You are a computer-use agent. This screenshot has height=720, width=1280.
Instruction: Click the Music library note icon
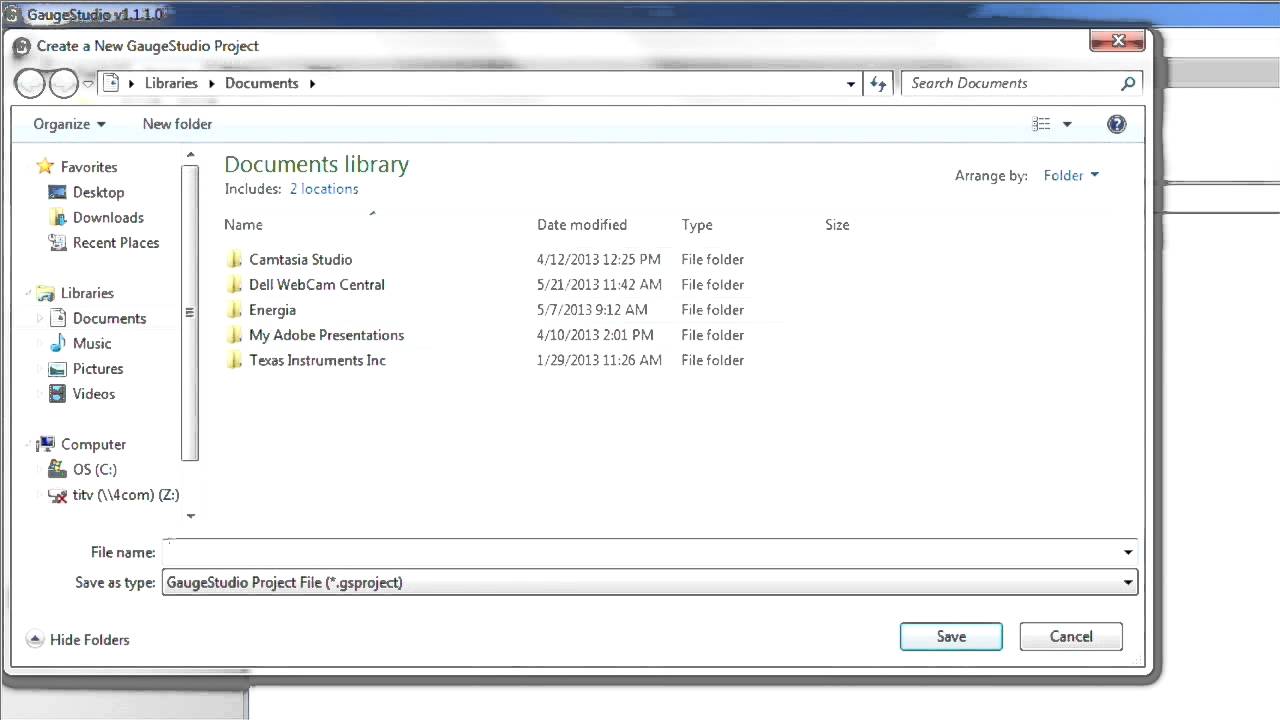(x=57, y=343)
